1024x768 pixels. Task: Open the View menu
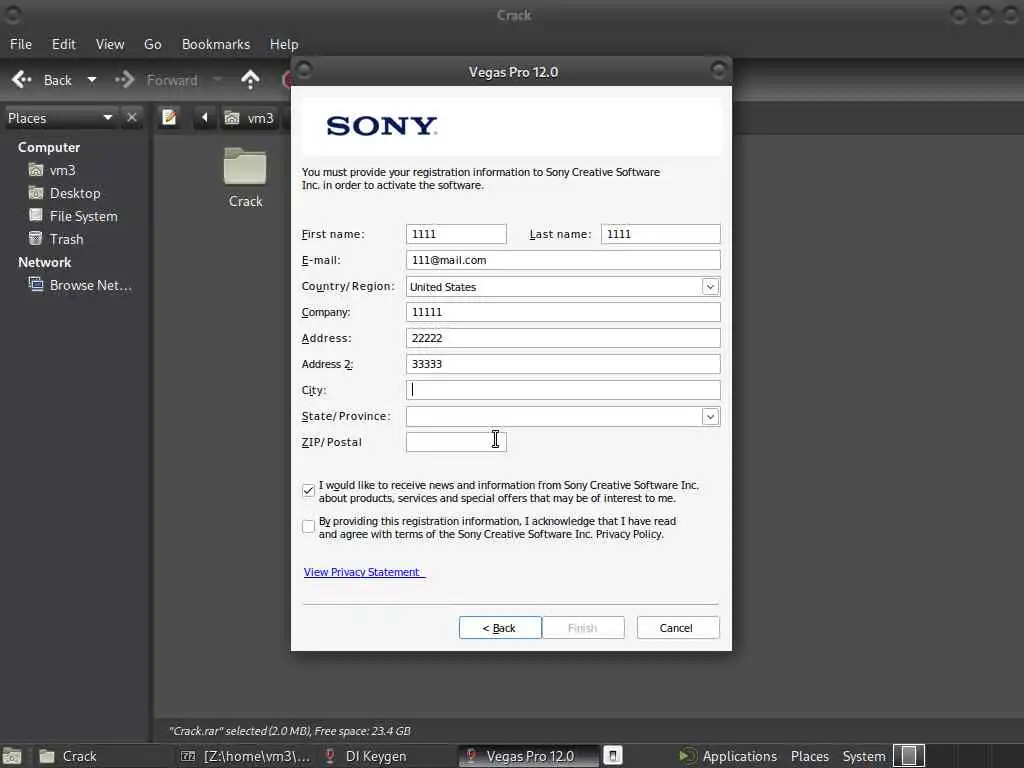tap(110, 44)
